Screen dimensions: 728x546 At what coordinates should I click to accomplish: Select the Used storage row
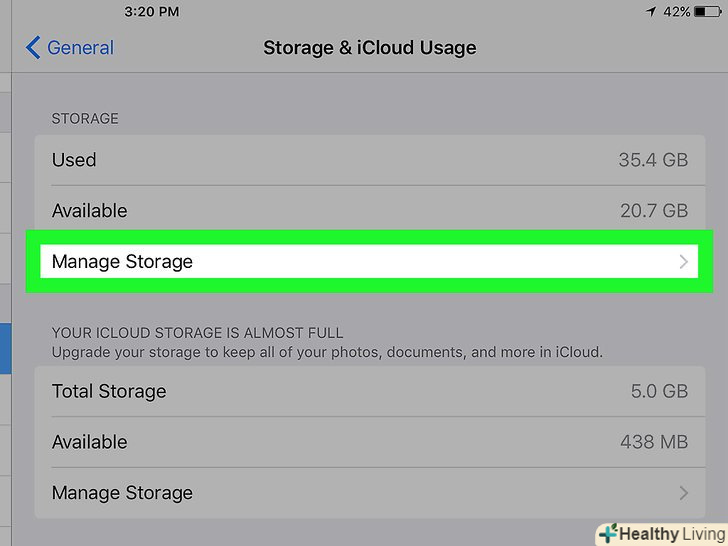(360, 160)
